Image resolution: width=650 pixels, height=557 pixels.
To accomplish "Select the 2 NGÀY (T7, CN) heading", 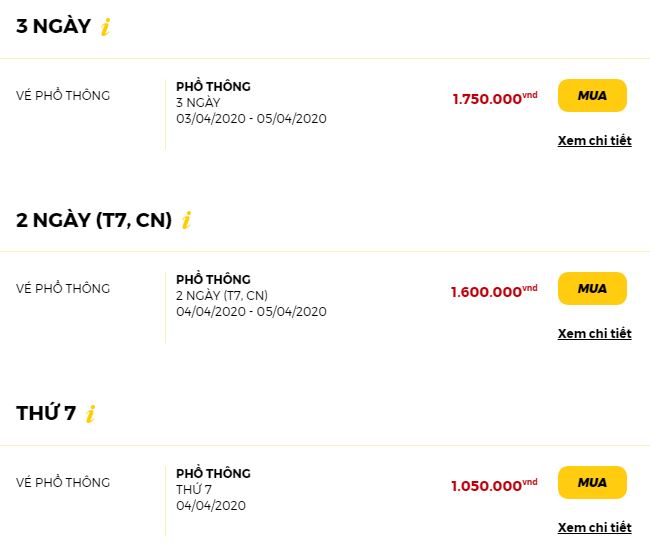I will [94, 220].
